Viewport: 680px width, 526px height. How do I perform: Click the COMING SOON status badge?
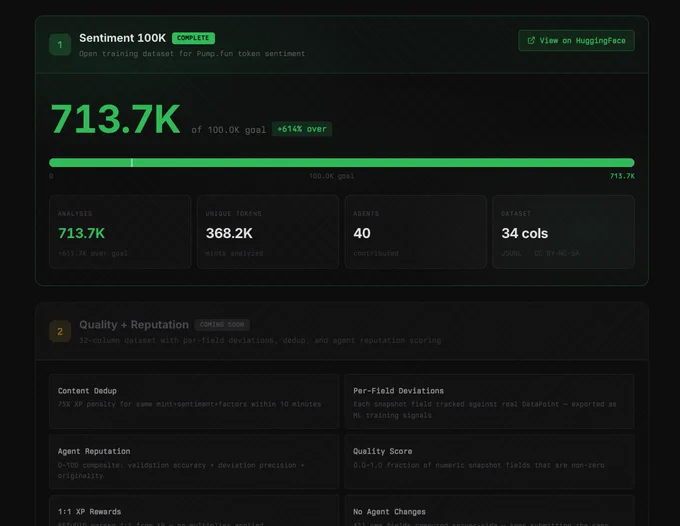pyautogui.click(x=222, y=325)
